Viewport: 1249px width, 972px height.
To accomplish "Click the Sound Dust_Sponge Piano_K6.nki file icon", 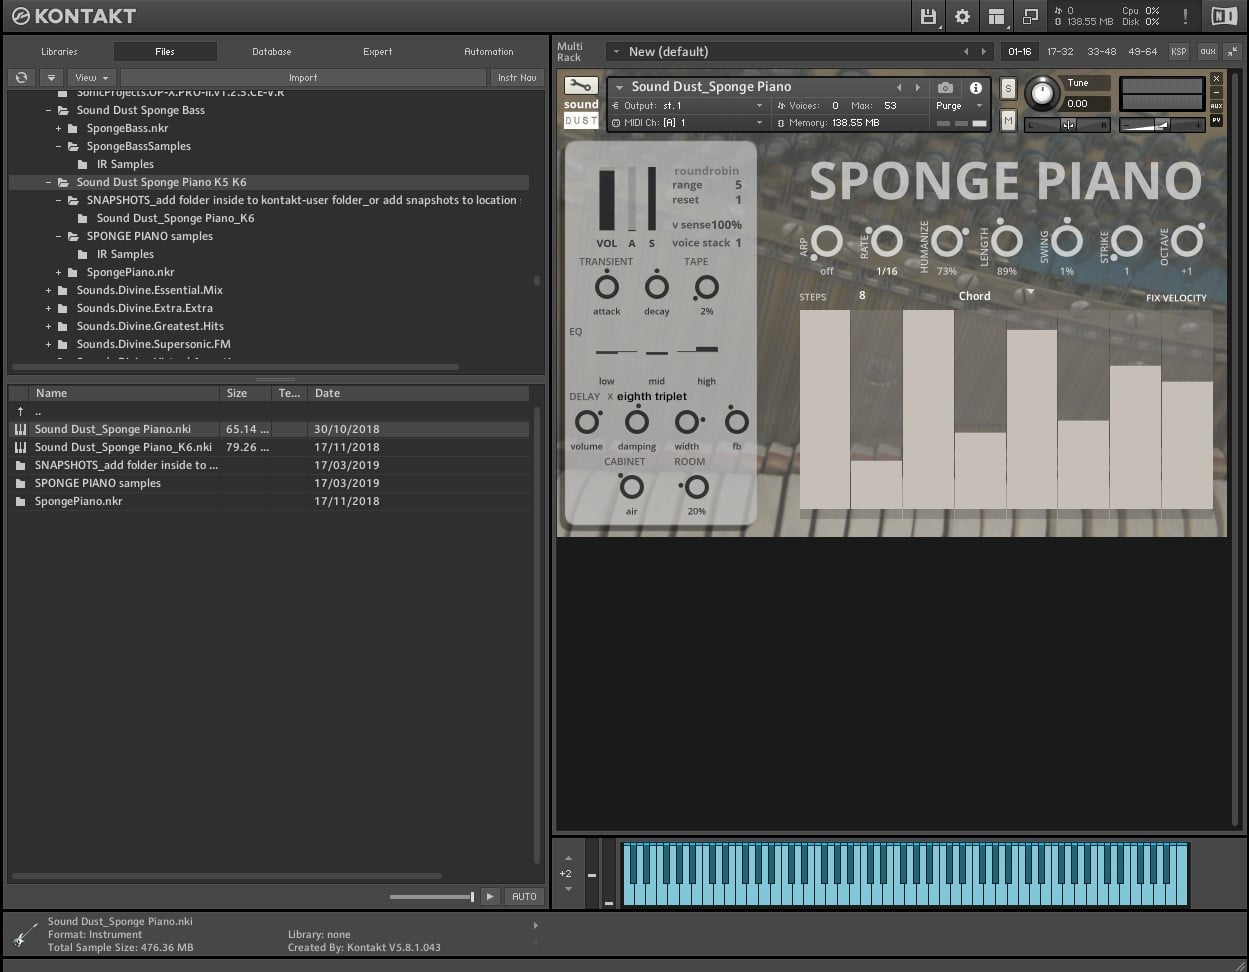I will (x=21, y=447).
